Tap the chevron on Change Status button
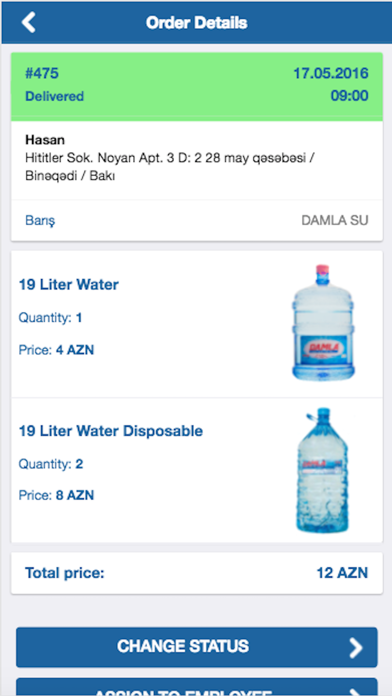Screen dimensions: 392x696 click(356, 648)
